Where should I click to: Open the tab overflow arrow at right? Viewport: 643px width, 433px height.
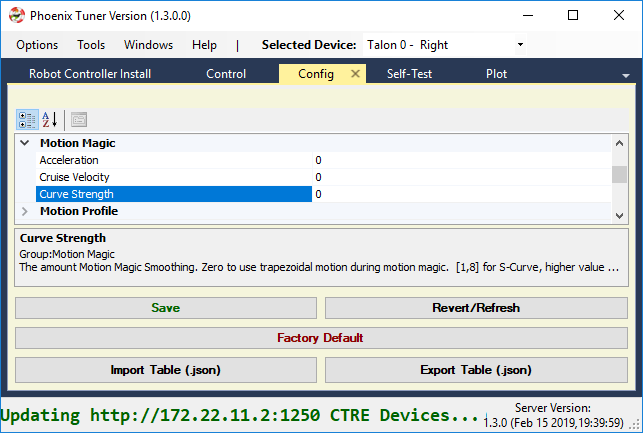625,75
